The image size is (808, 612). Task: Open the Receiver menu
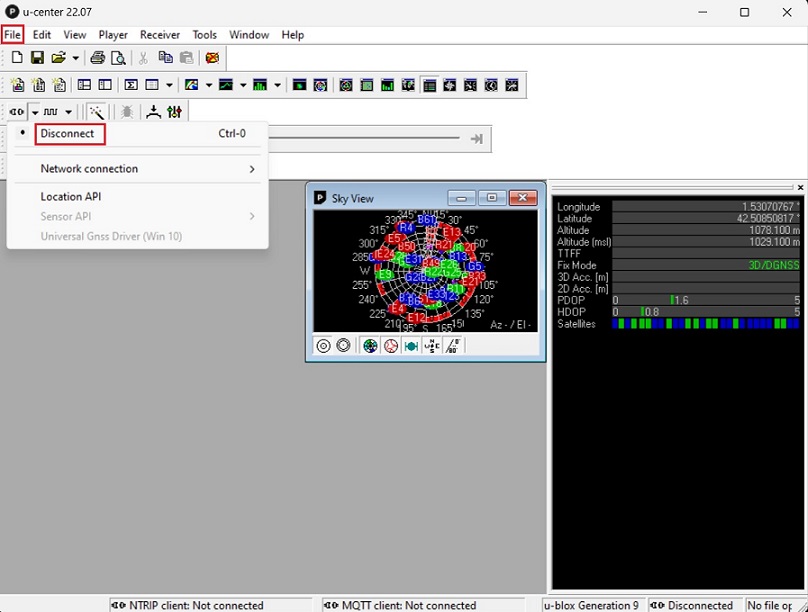tap(160, 35)
